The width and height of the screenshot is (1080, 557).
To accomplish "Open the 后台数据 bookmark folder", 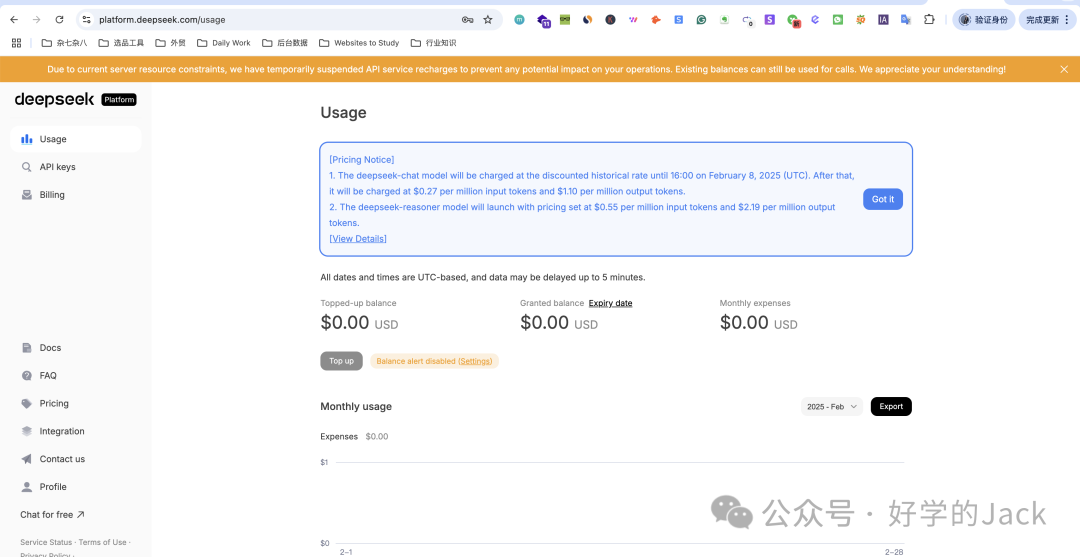I will (x=285, y=43).
